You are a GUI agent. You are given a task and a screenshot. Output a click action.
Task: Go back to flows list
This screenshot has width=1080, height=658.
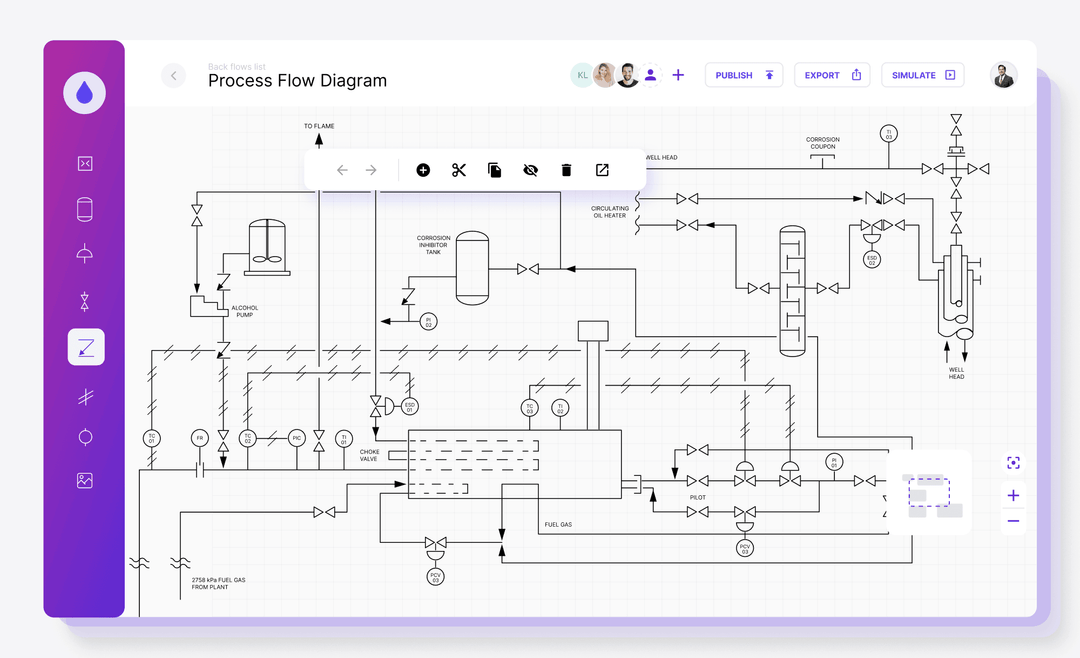coord(173,75)
